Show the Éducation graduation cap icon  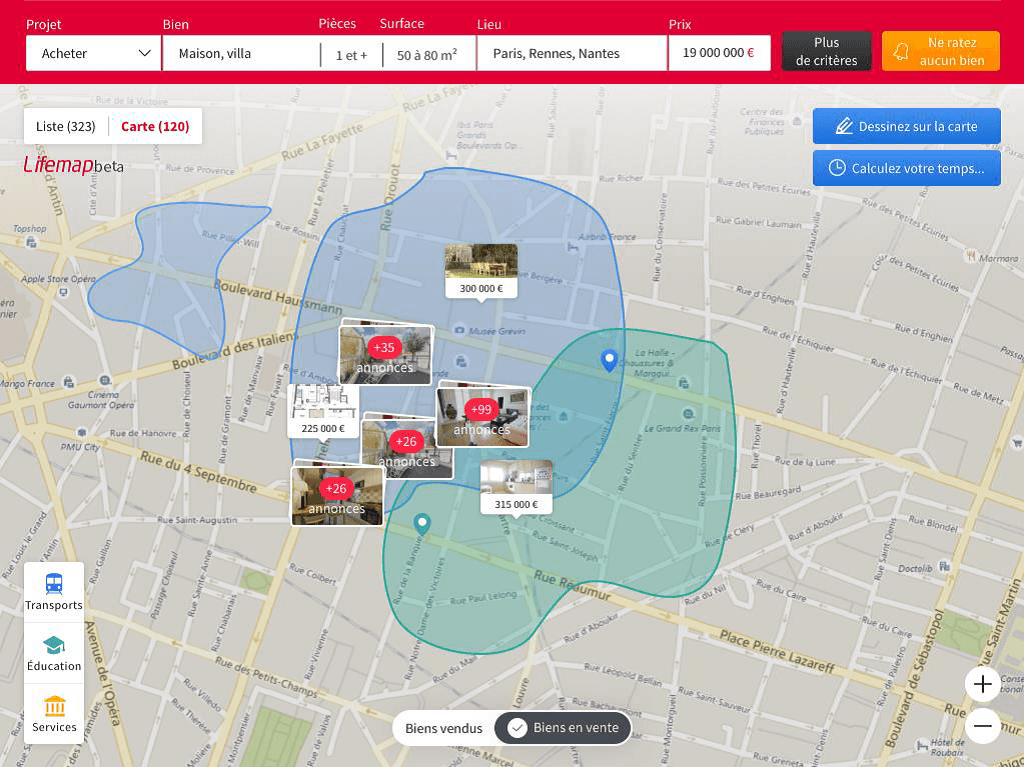pos(54,645)
